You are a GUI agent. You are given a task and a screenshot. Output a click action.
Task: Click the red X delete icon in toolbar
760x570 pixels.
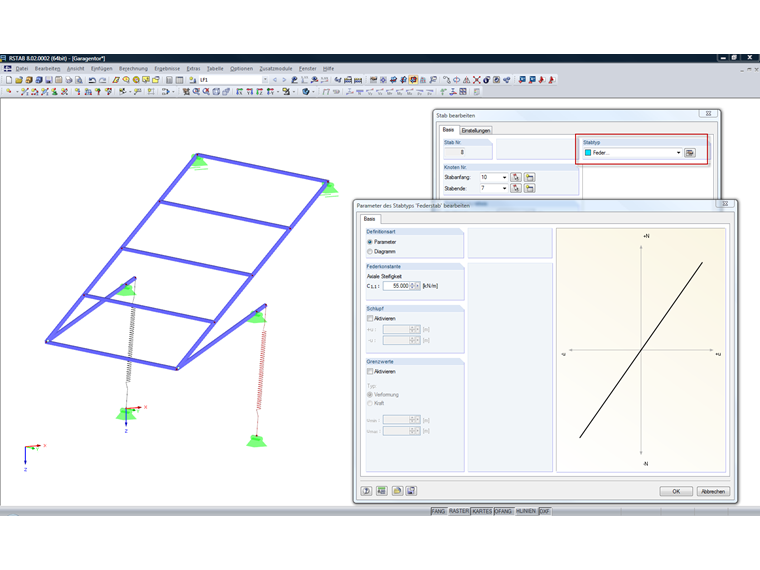[477, 80]
